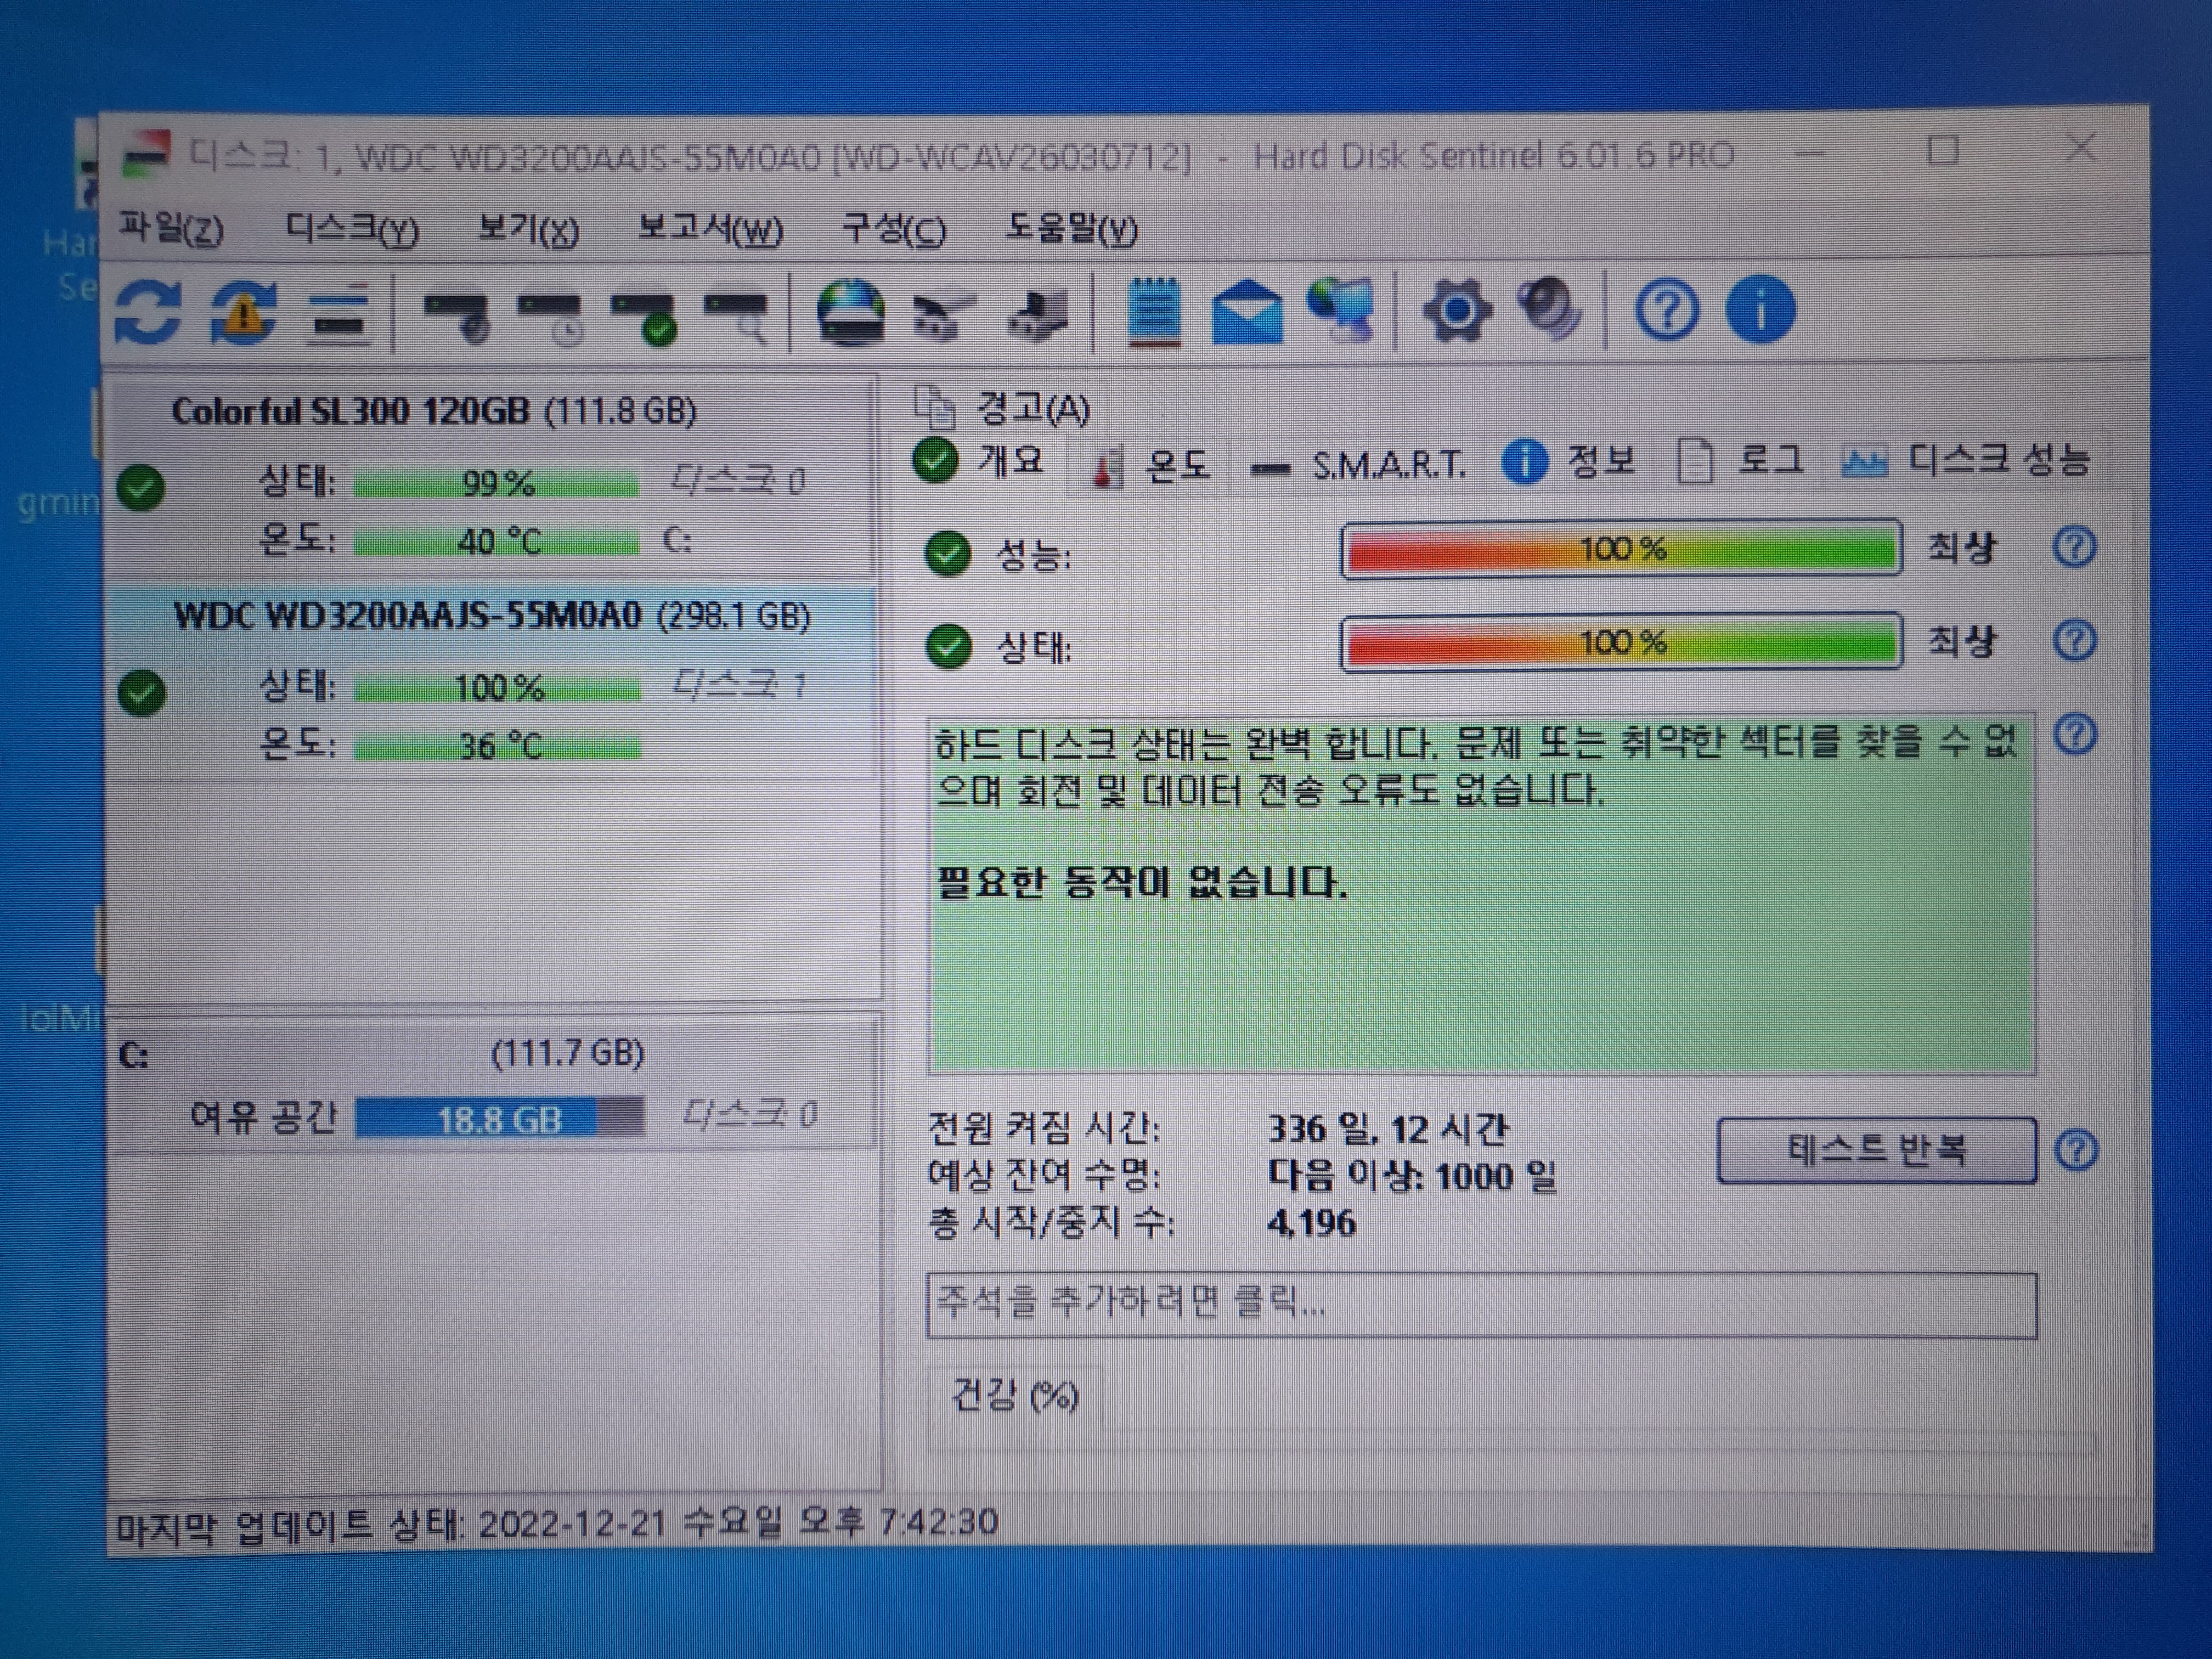Click the help icon beside 상태 bar
The width and height of the screenshot is (2212, 1659).
2075,641
